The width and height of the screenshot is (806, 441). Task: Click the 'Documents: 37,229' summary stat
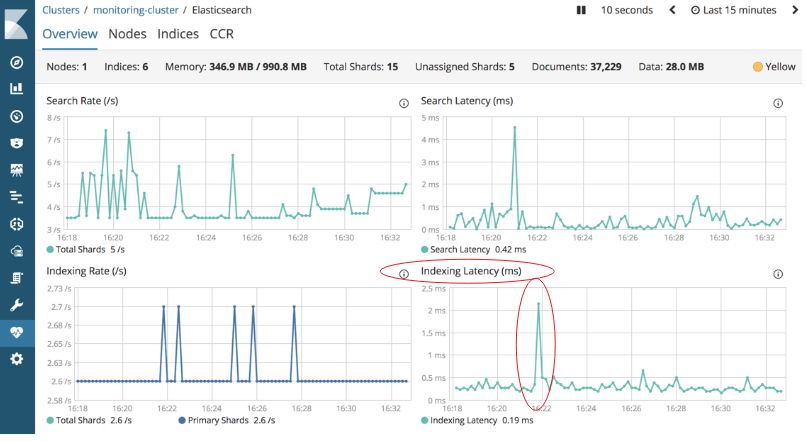(576, 67)
